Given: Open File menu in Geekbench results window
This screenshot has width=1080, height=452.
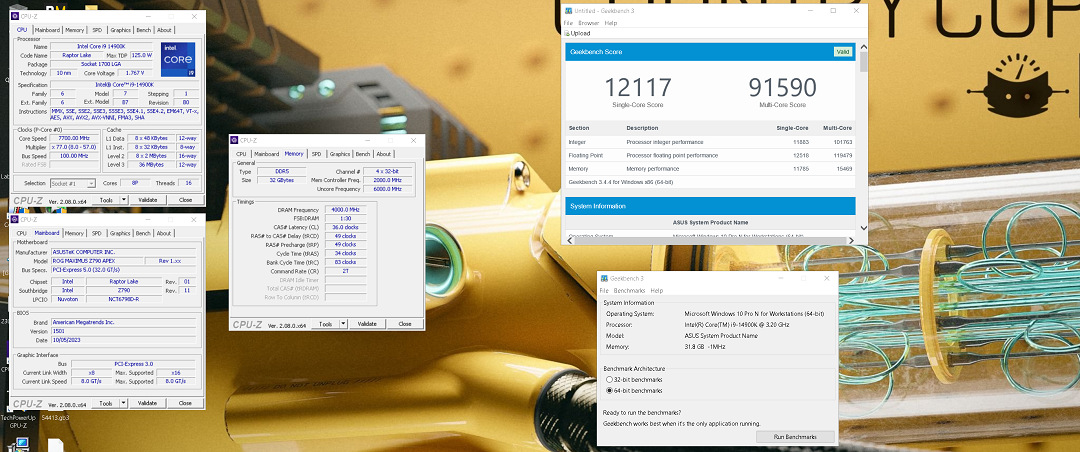Looking at the screenshot, I should point(568,23).
